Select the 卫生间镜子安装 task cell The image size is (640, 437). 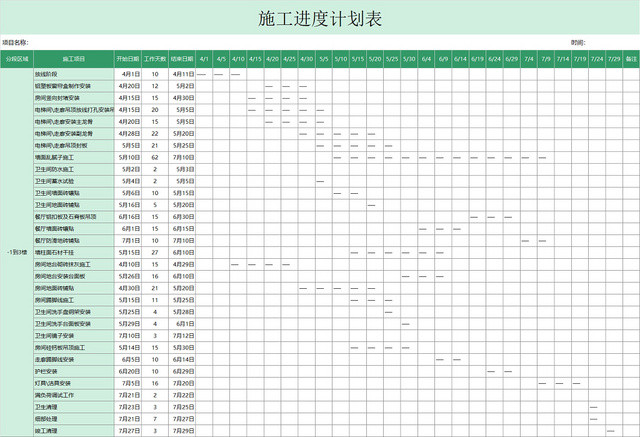(73, 336)
